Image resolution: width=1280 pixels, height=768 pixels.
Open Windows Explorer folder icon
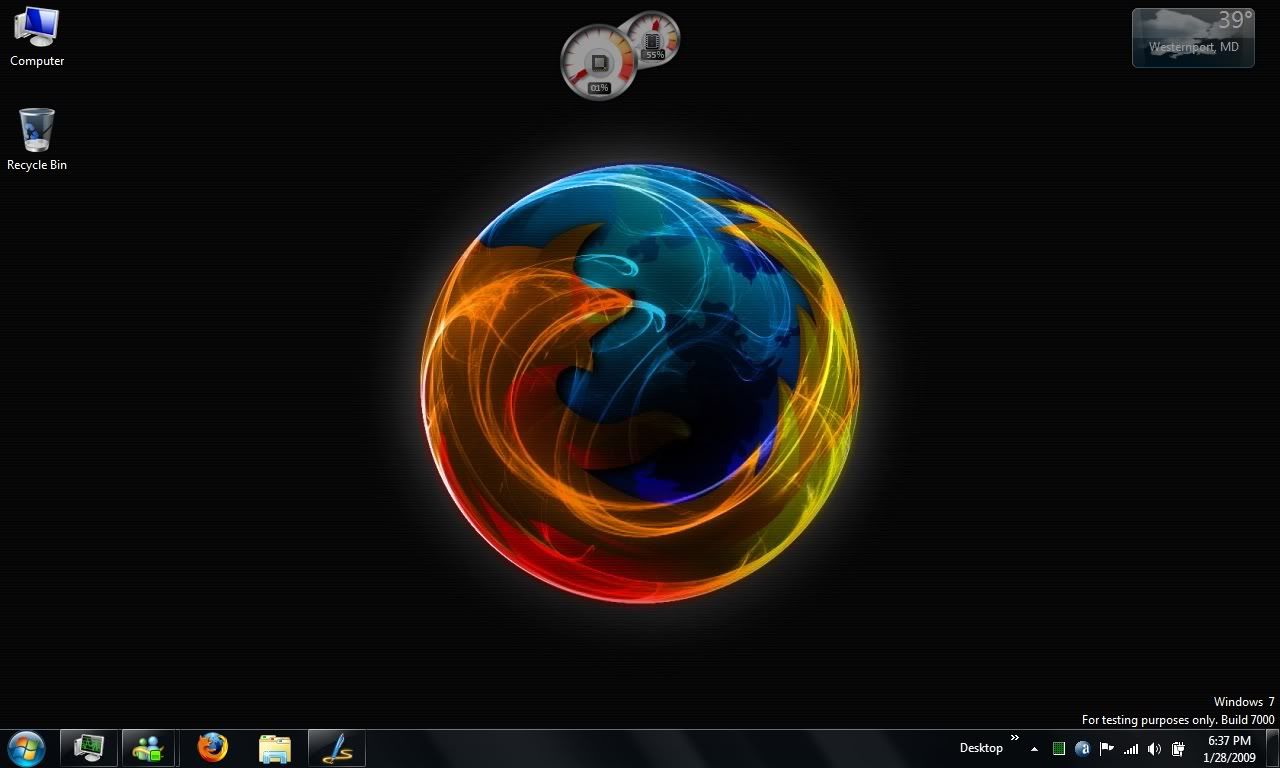tap(274, 748)
